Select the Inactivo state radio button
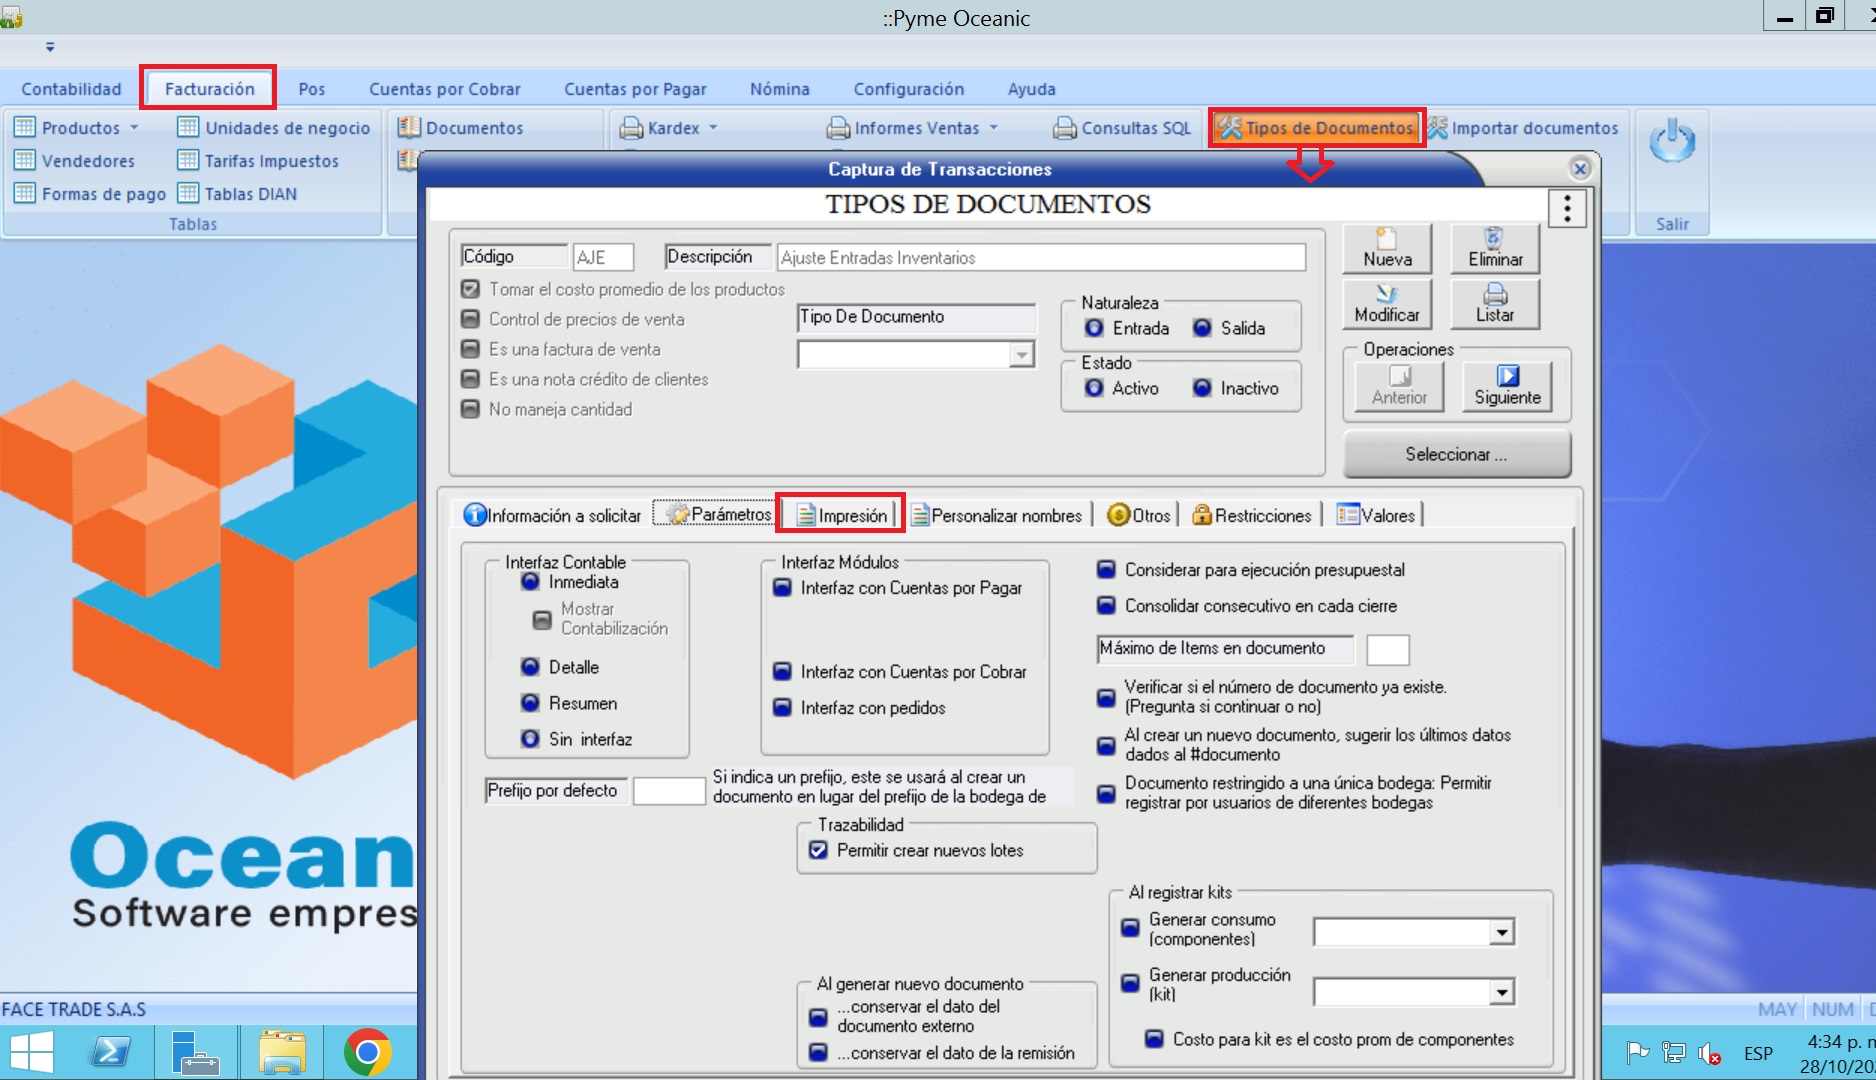The width and height of the screenshot is (1876, 1080). pyautogui.click(x=1202, y=388)
